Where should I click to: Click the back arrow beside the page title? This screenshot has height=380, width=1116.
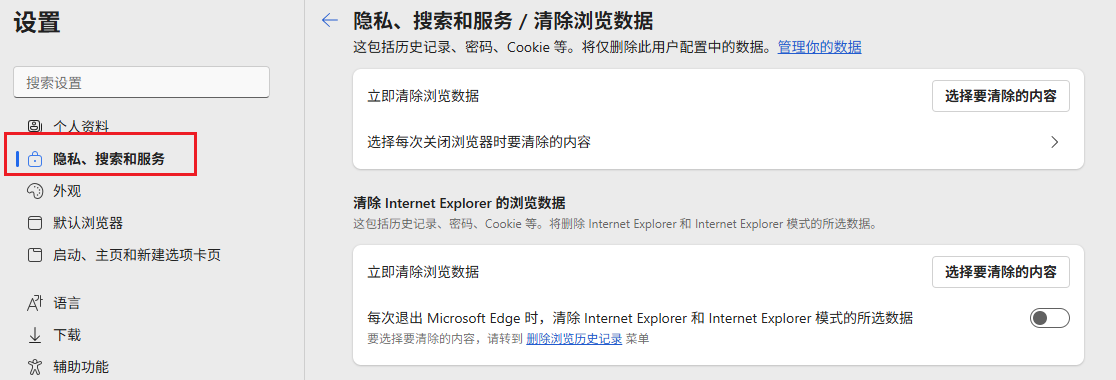coord(330,20)
